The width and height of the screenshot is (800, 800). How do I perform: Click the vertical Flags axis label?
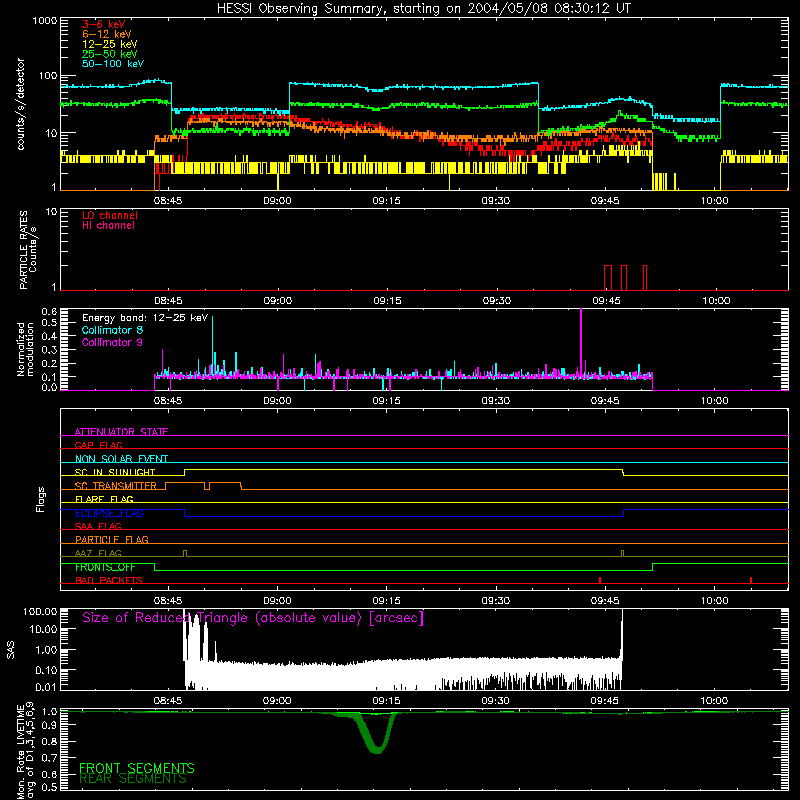click(x=40, y=499)
